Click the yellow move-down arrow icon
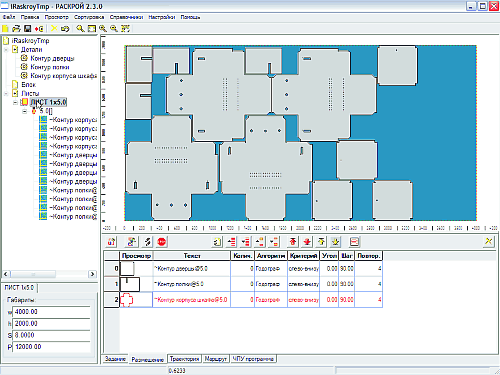Viewport: 500px width, 375px height. (335, 242)
